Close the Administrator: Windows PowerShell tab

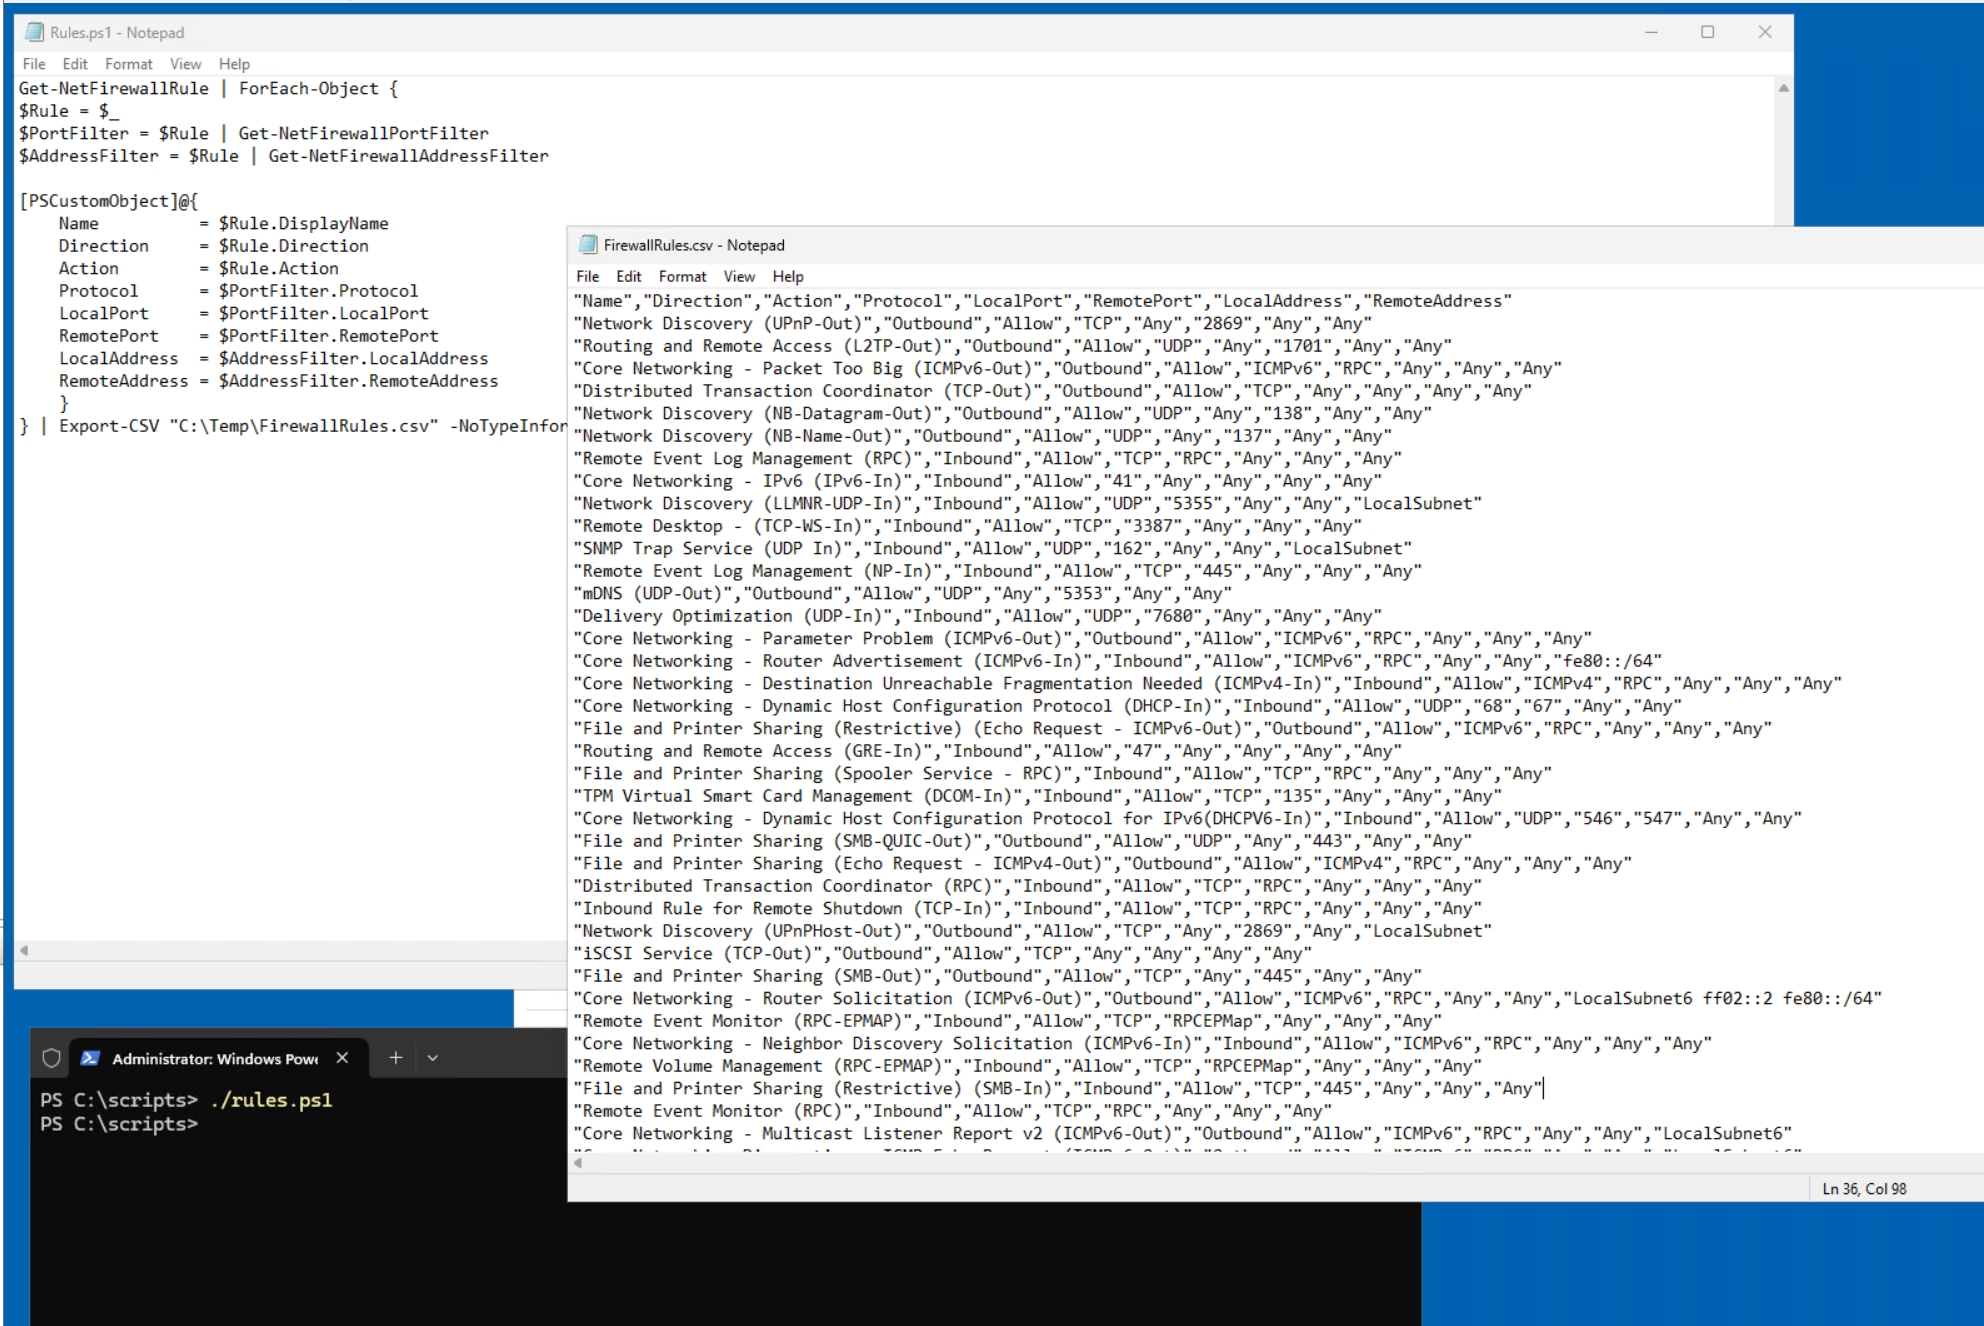pos(343,1057)
